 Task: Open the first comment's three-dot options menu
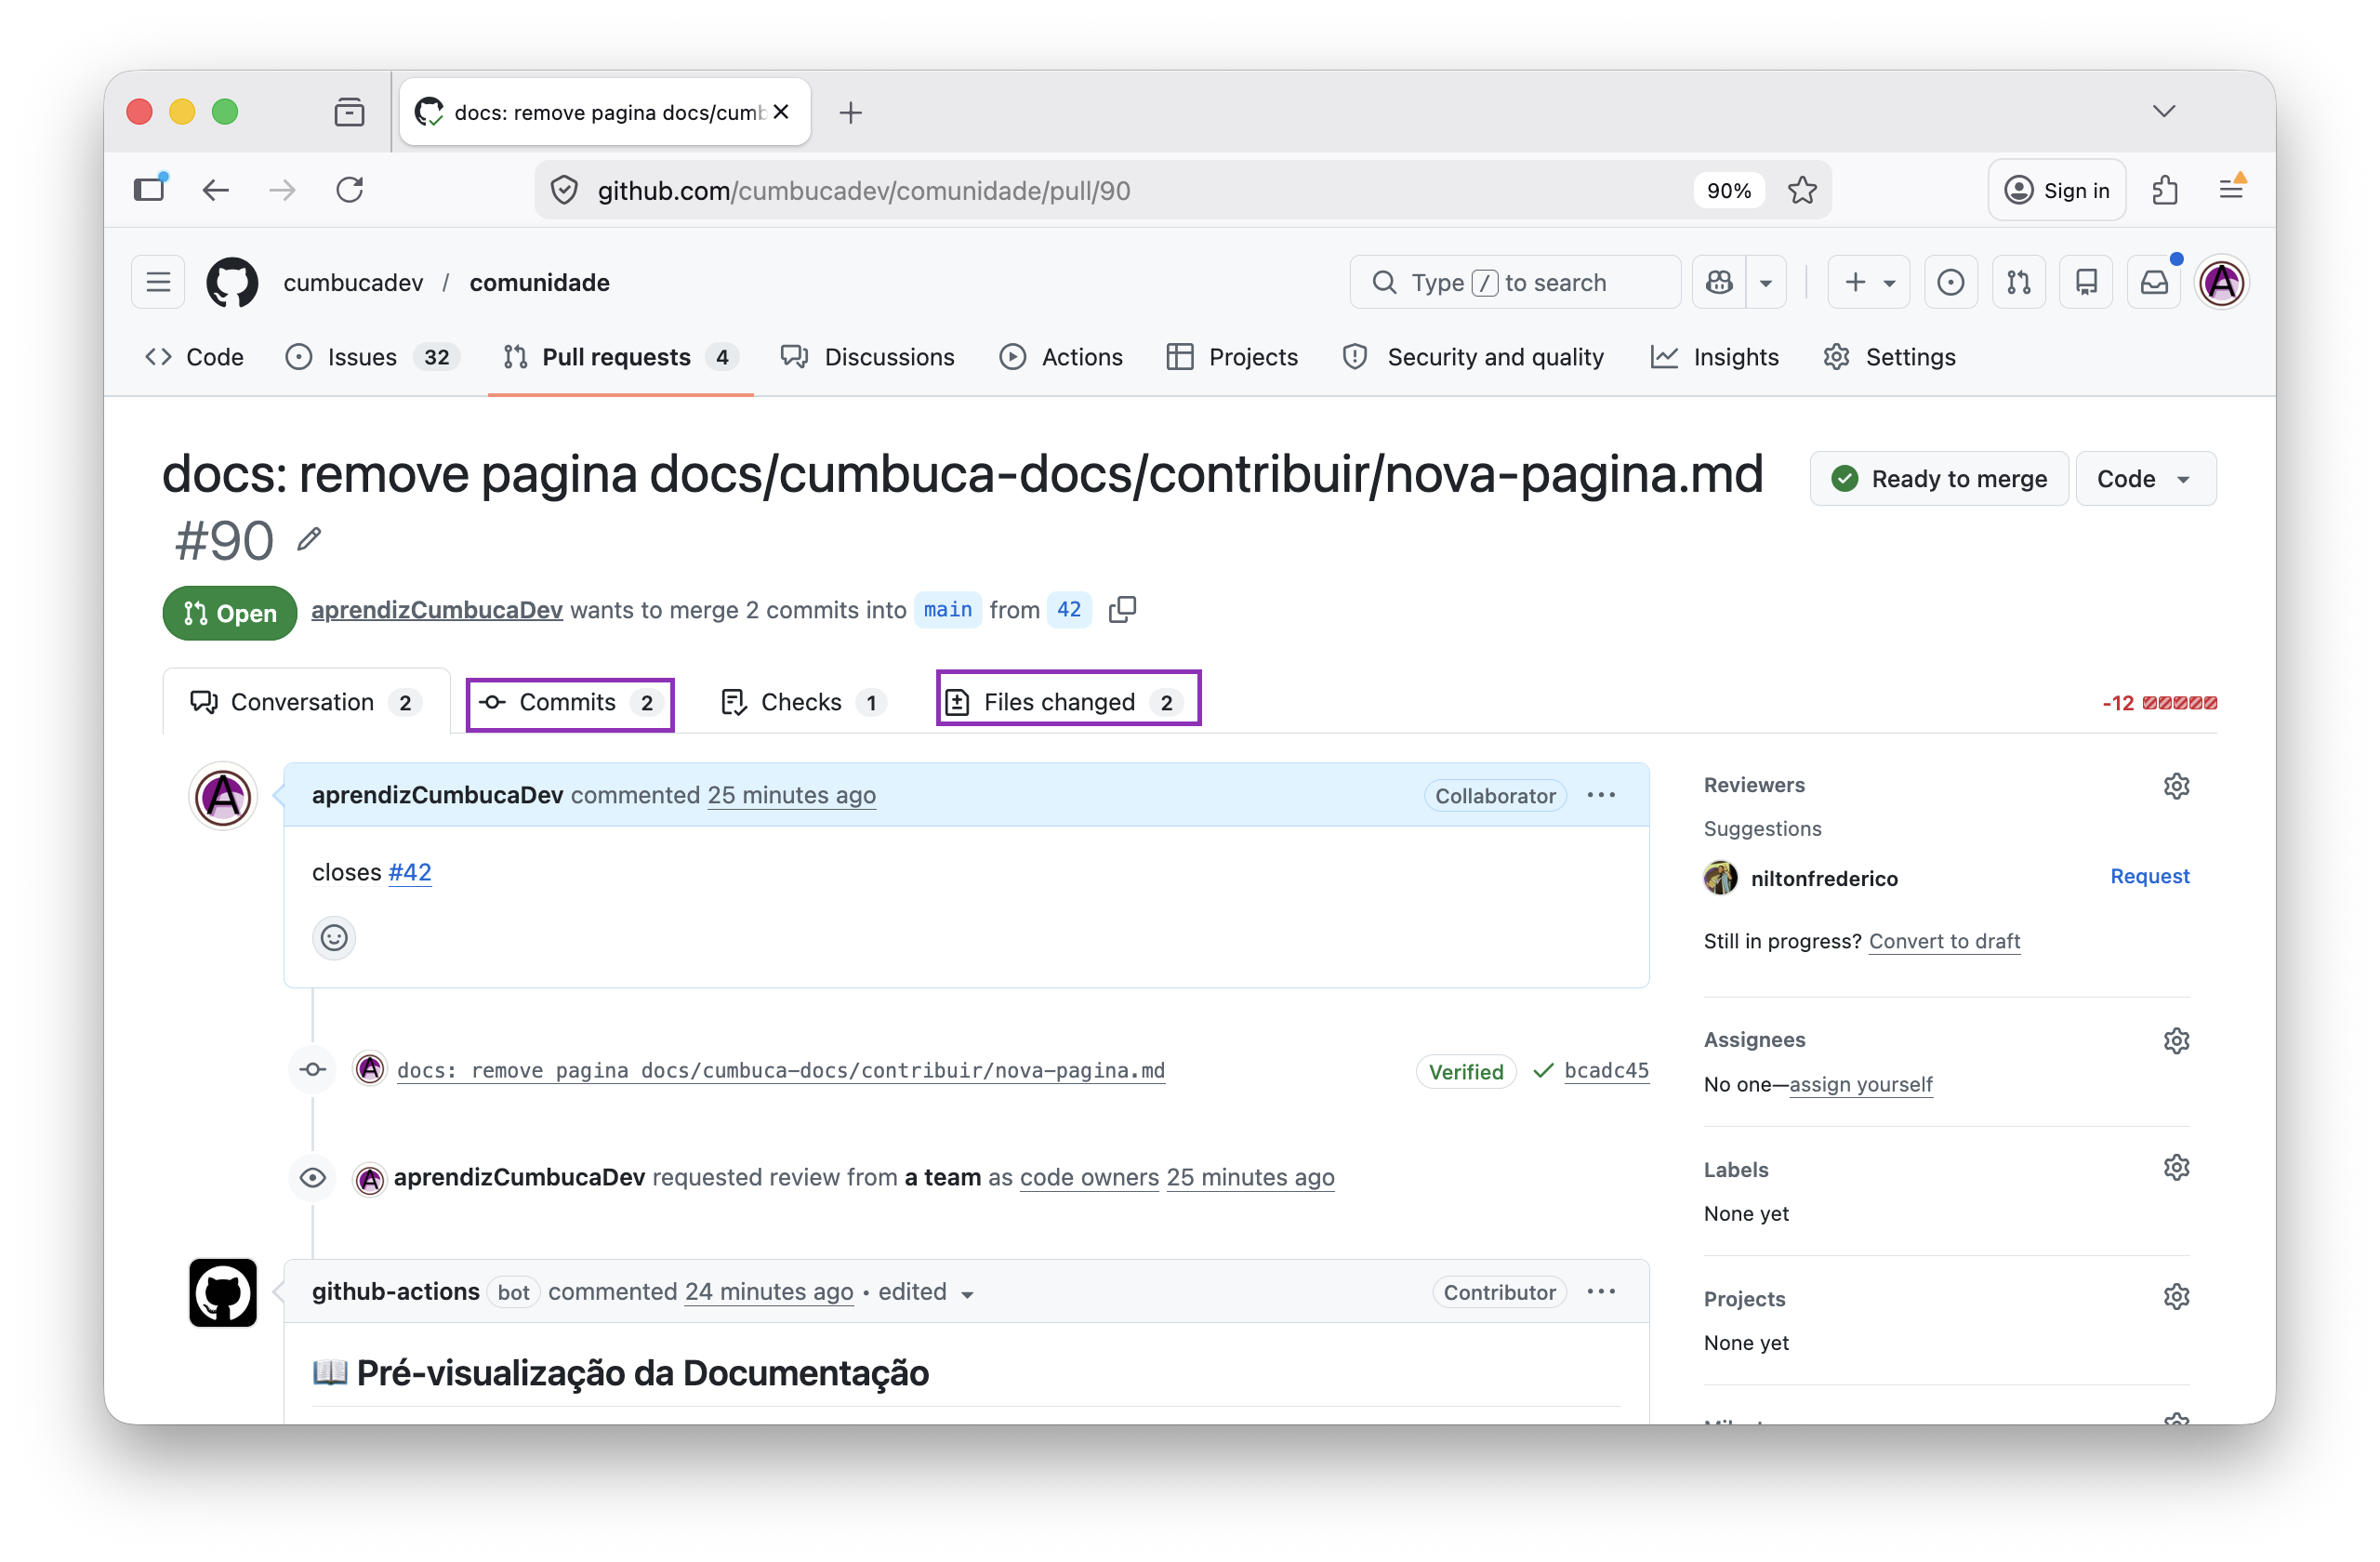[1601, 795]
